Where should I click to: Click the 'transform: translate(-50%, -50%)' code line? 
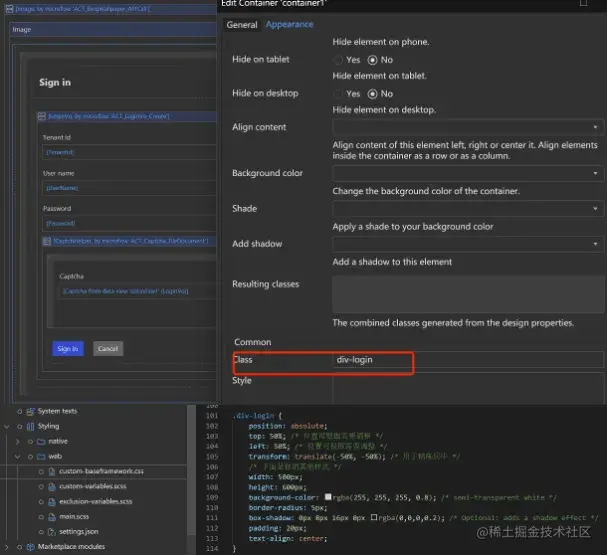(317, 457)
